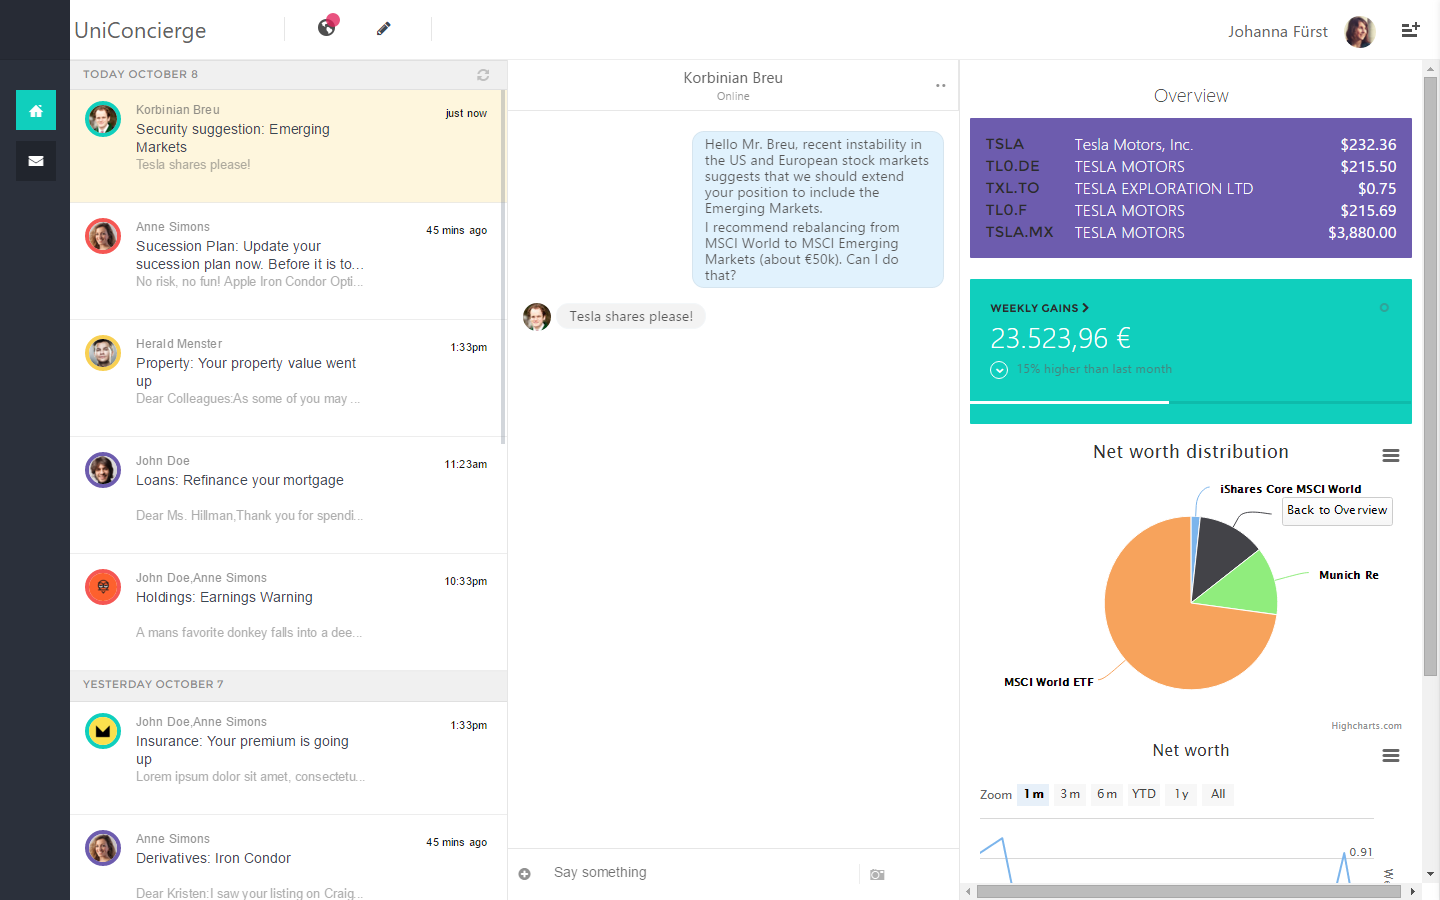Click the avatar next to Loans message
The width and height of the screenshot is (1440, 900).
coord(103,470)
